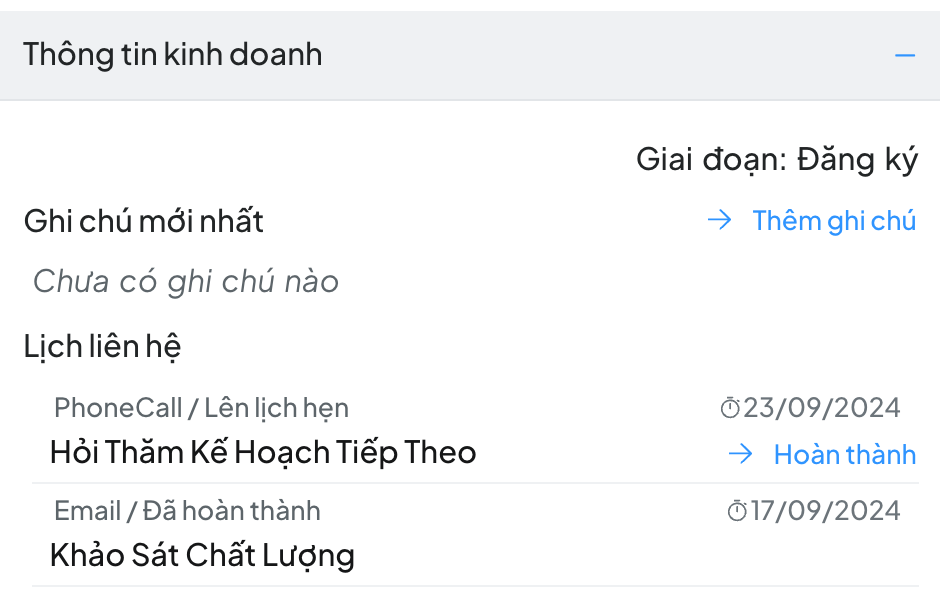
Task: Select the 23/09/2024 date
Action: [x=822, y=408]
